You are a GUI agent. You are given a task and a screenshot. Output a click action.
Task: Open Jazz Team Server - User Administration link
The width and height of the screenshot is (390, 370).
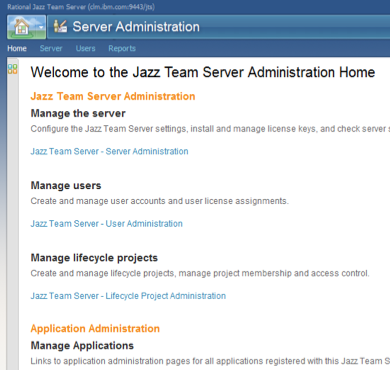(x=107, y=224)
